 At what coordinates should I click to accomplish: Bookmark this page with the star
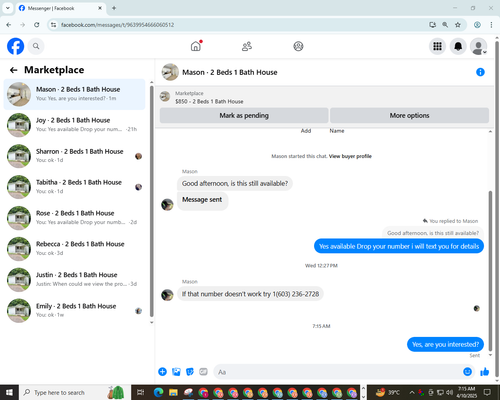click(458, 25)
